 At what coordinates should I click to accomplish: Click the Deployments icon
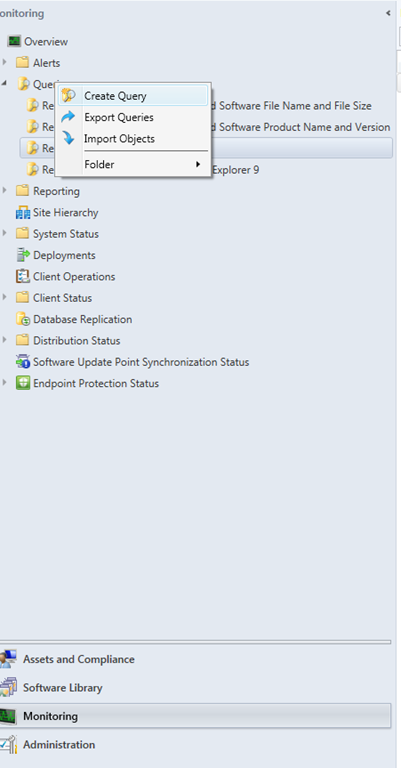pyautogui.click(x=23, y=255)
